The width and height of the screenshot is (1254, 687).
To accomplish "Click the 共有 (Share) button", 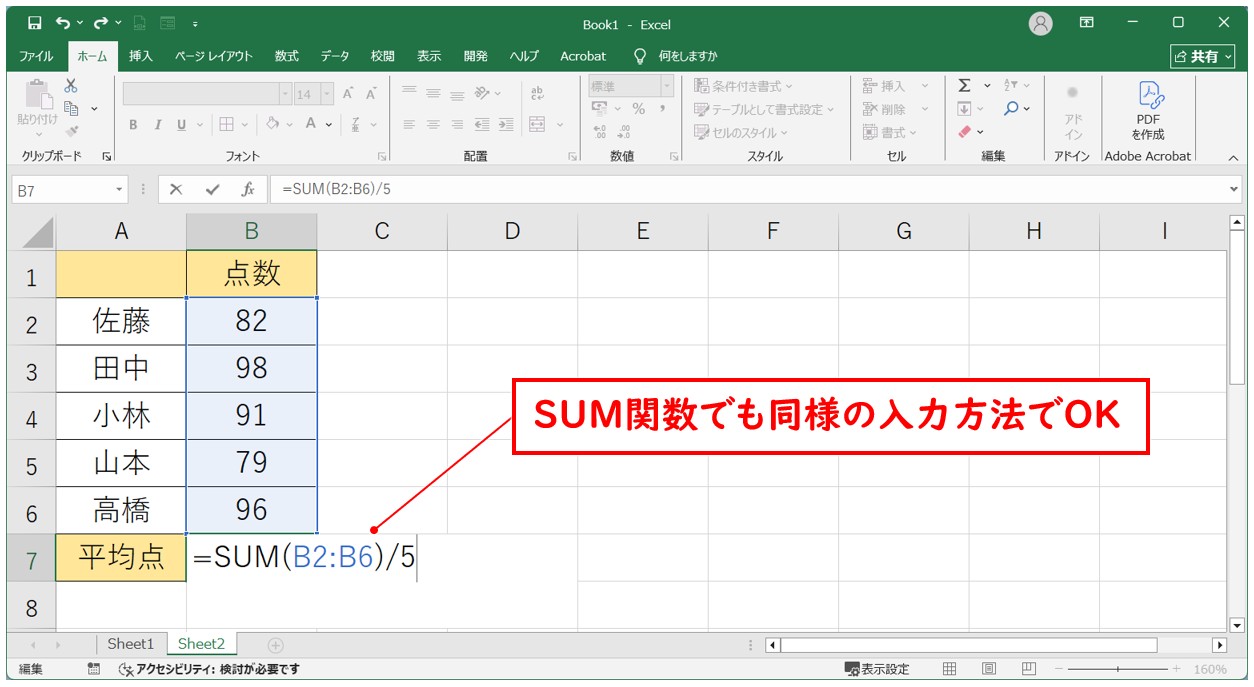I will click(1203, 57).
